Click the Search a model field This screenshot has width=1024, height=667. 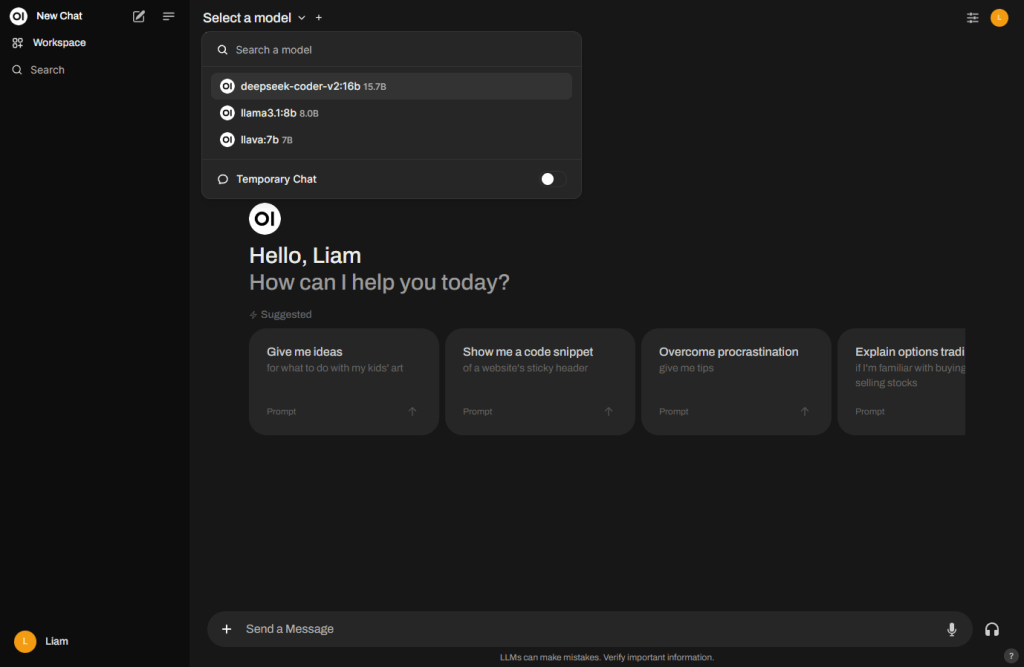click(400, 50)
